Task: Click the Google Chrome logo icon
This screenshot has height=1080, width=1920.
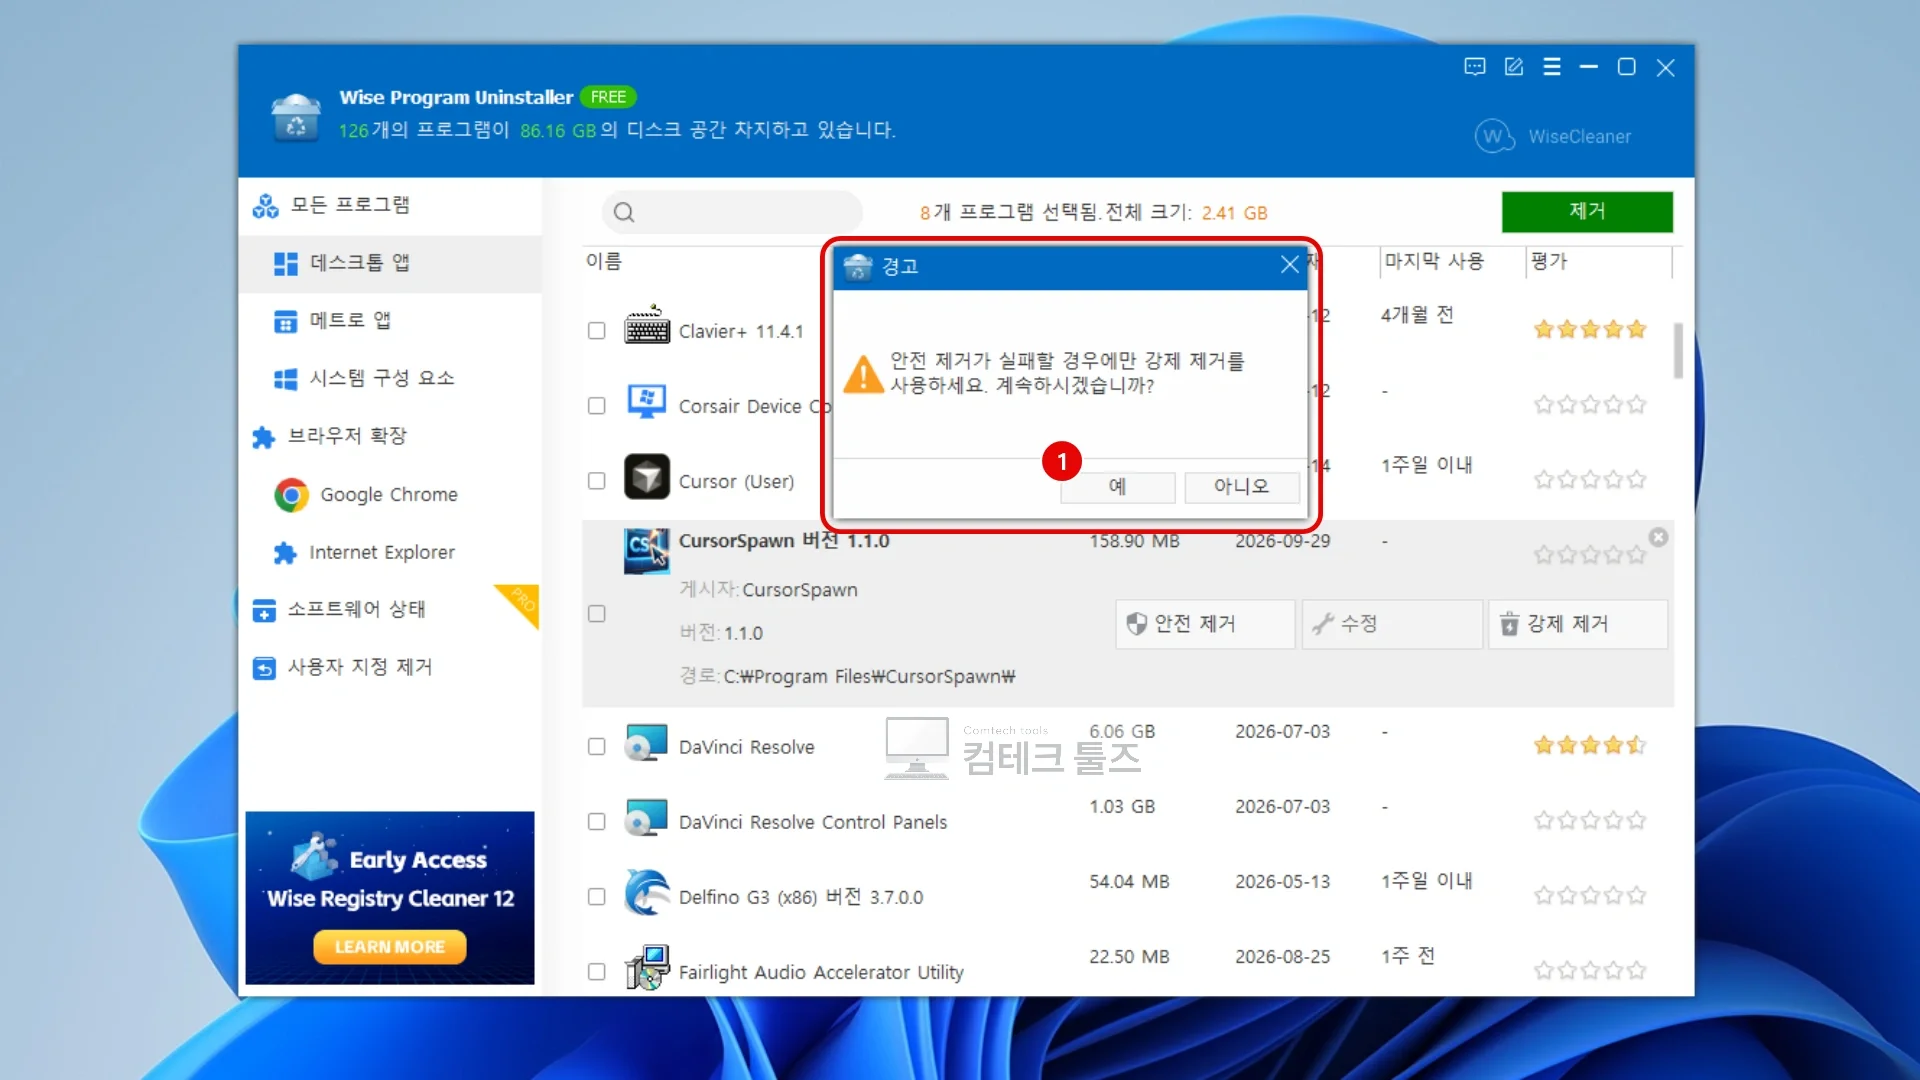Action: click(291, 495)
